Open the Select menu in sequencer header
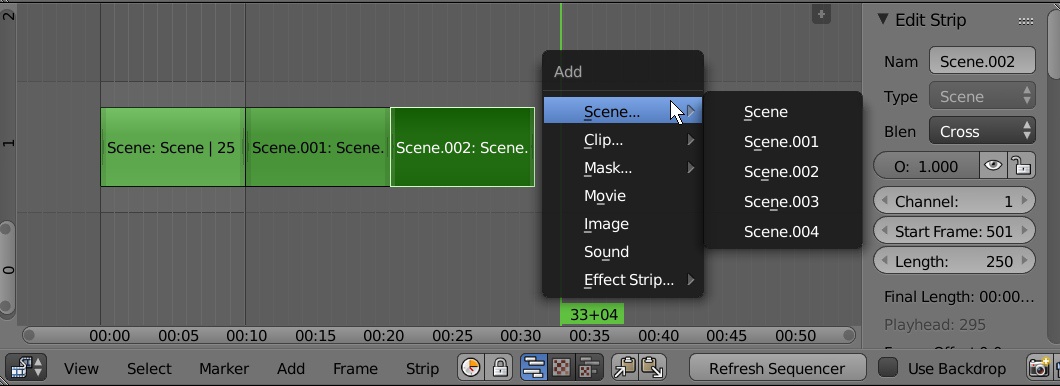 pos(149,368)
